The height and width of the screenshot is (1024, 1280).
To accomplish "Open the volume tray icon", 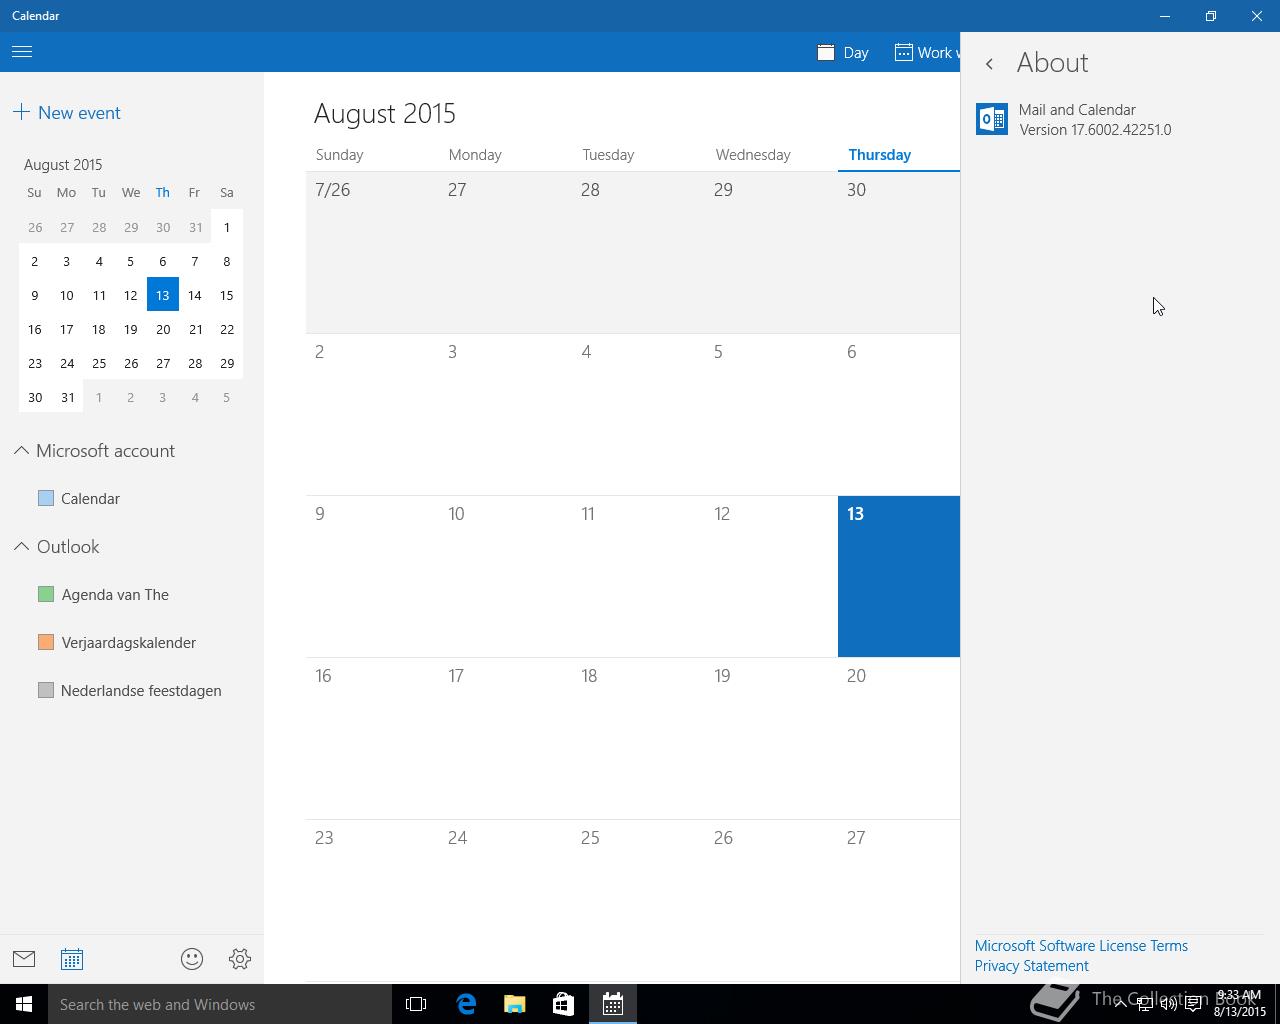I will pos(1168,1004).
